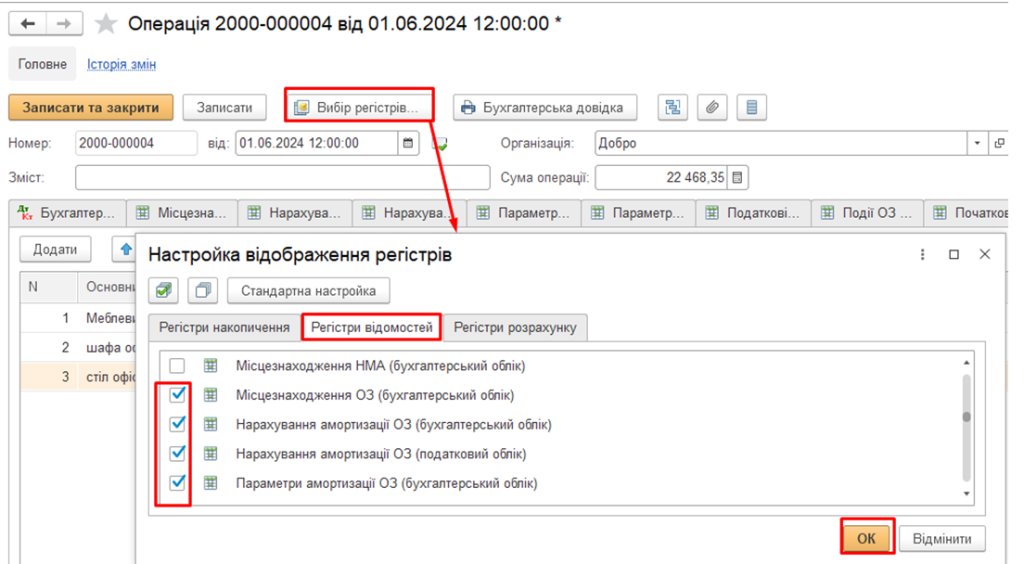Click the paperclip attachments icon

711,107
